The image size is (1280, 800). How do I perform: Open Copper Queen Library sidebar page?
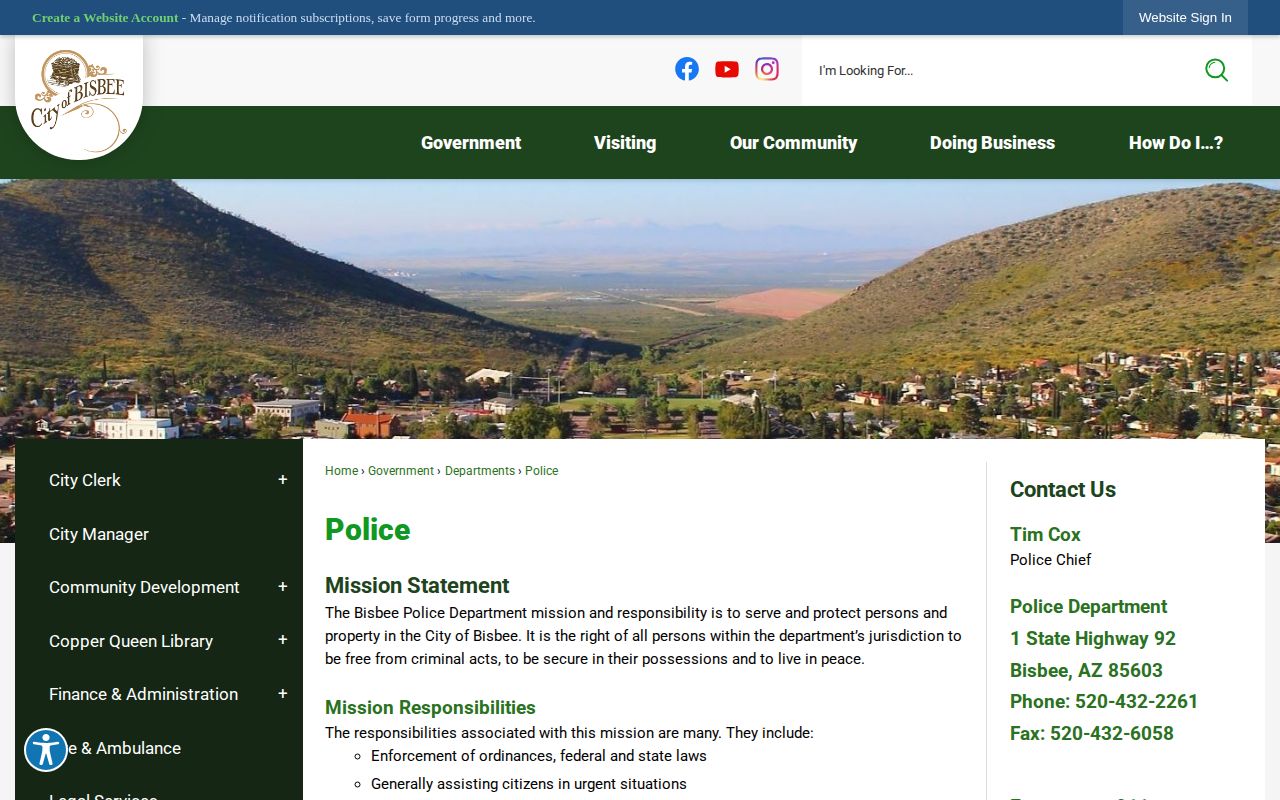131,641
